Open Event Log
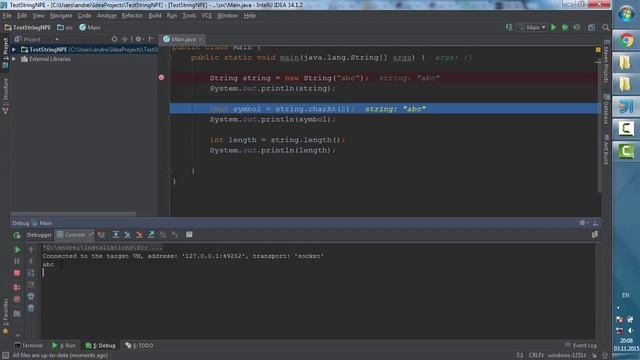Viewport: 640px width, 360px height. point(580,345)
